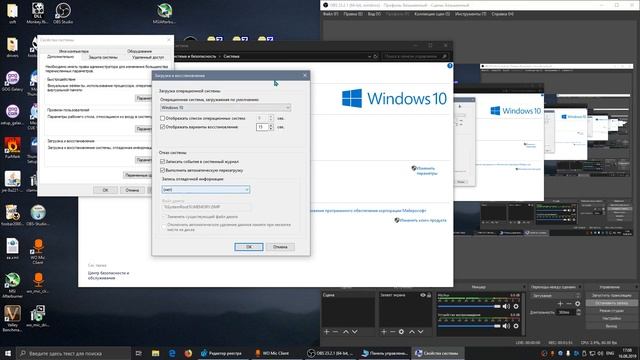Remove selected scene with minus icon in OBS

pyautogui.click(x=336, y=332)
